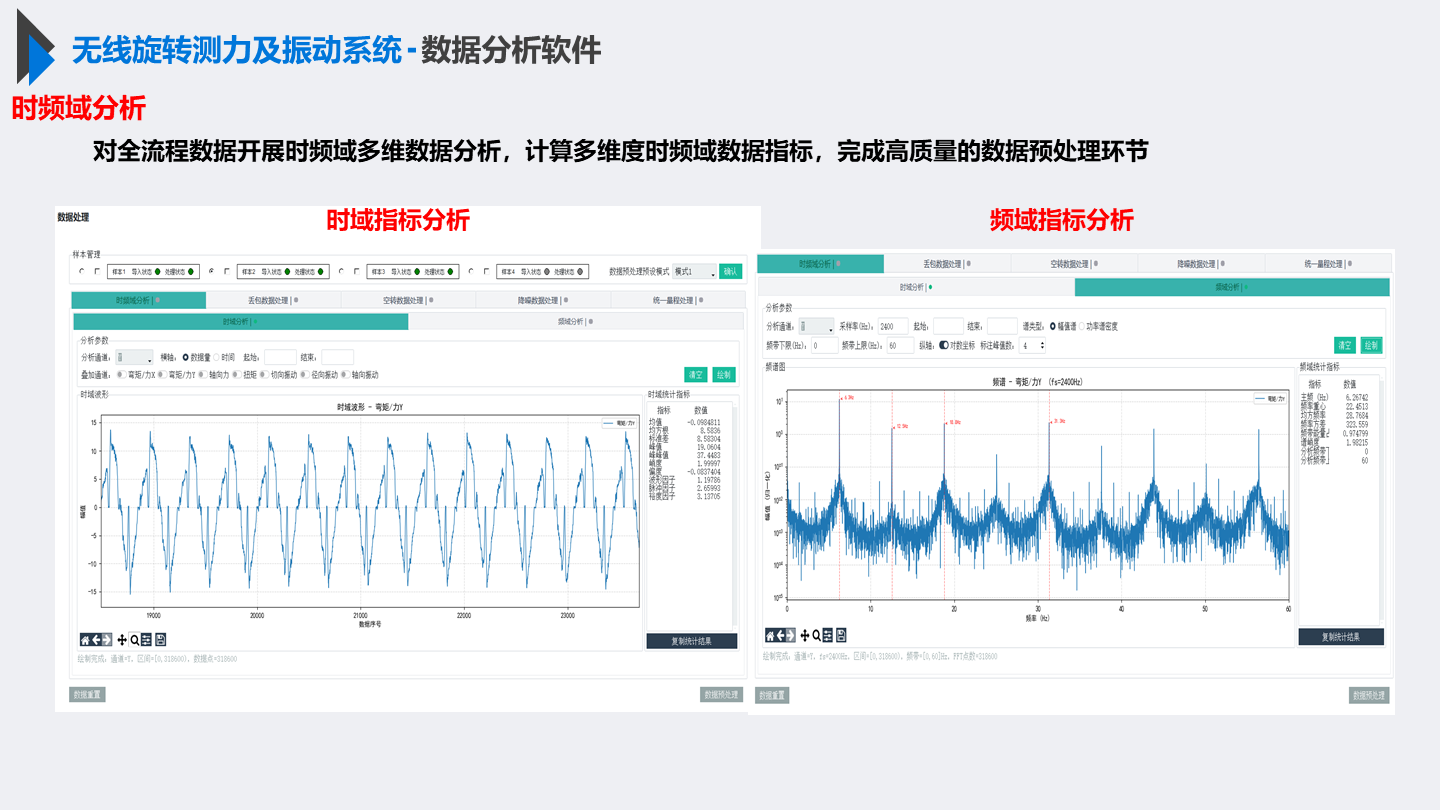Click 确认 button for preset mode
Viewport: 1440px width, 810px height.
(x=731, y=271)
